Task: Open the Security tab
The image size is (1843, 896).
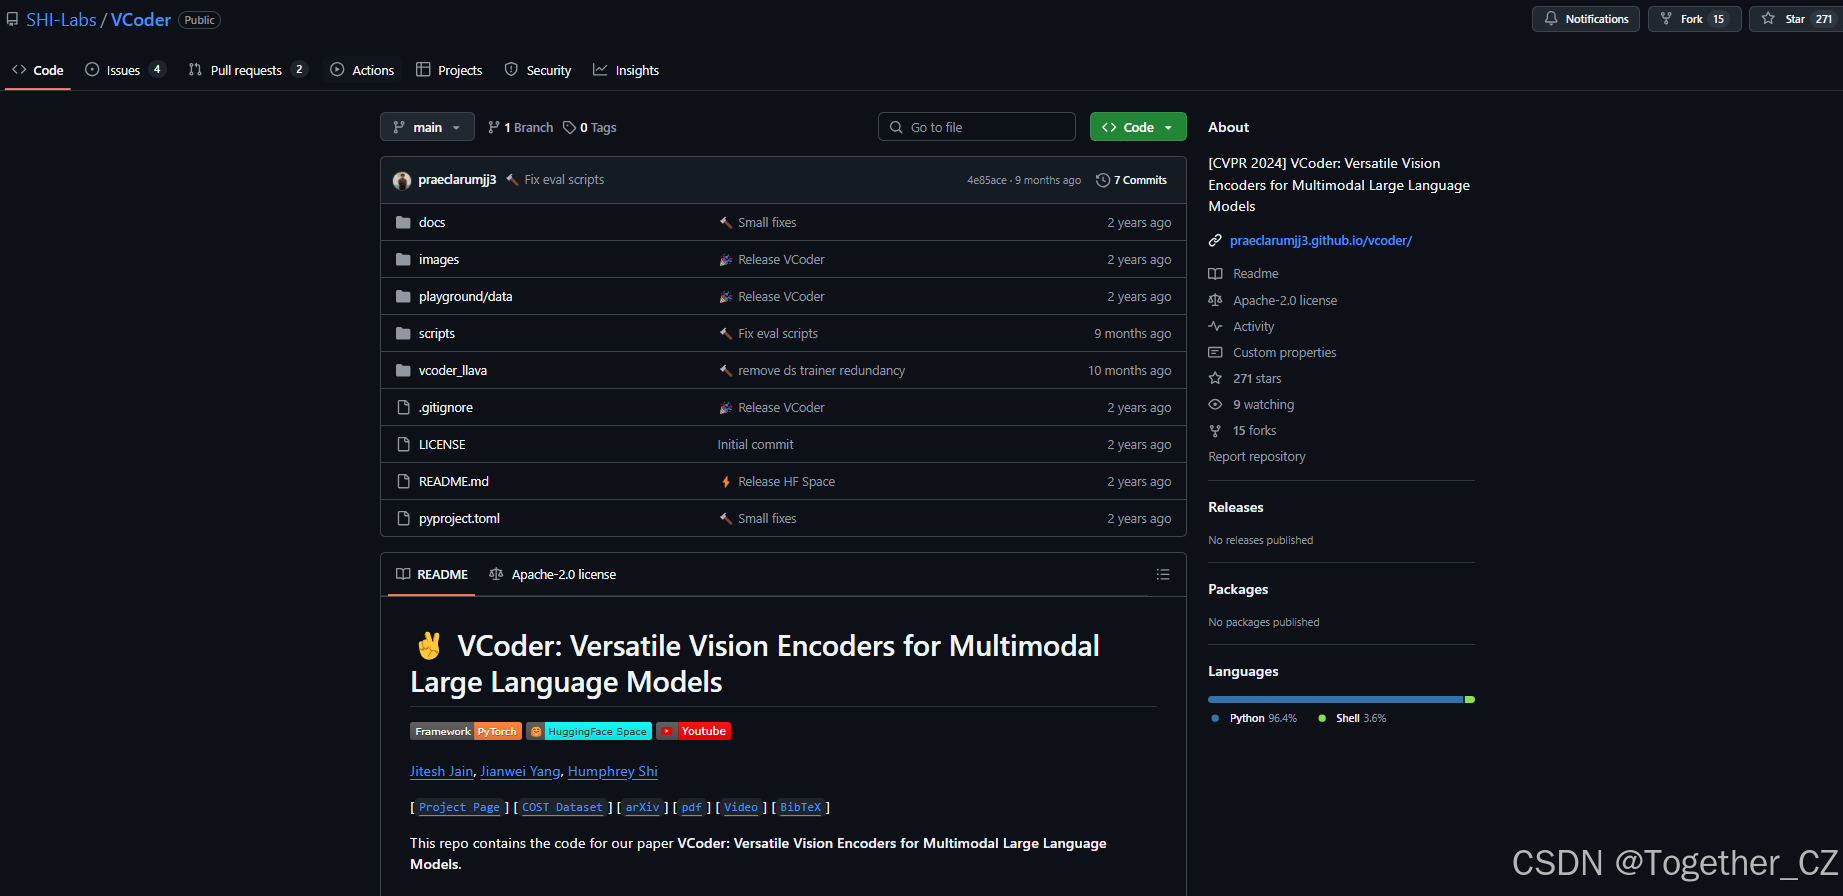Action: [538, 70]
